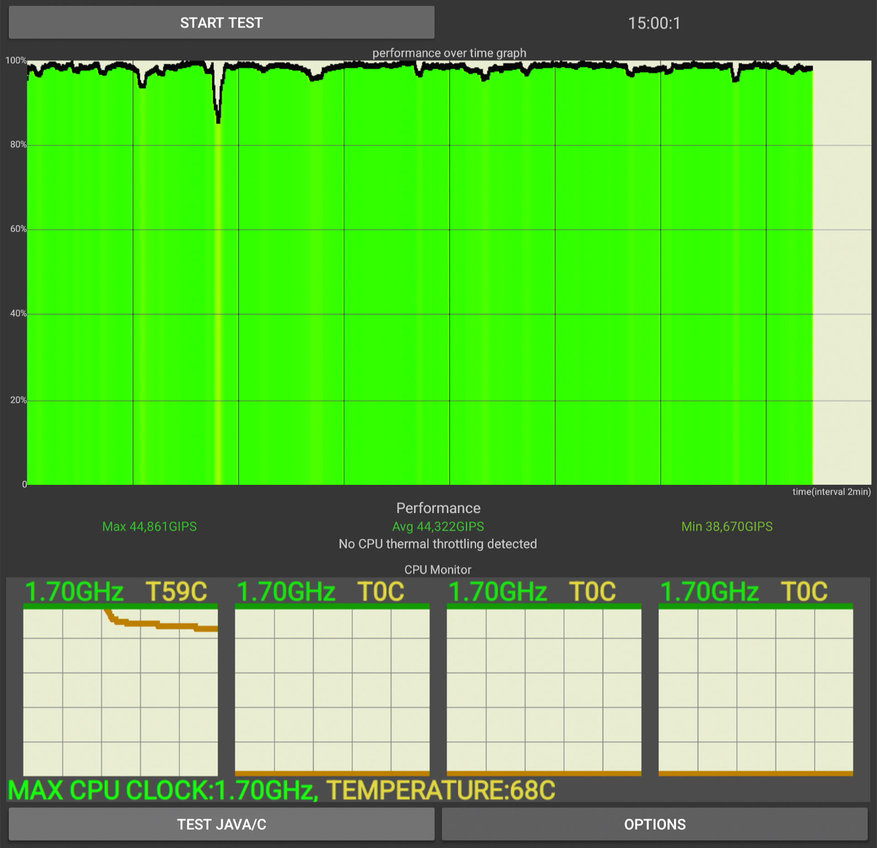This screenshot has height=848, width=877.
Task: Click the time(interval 2min) axis label
Action: pos(830,492)
